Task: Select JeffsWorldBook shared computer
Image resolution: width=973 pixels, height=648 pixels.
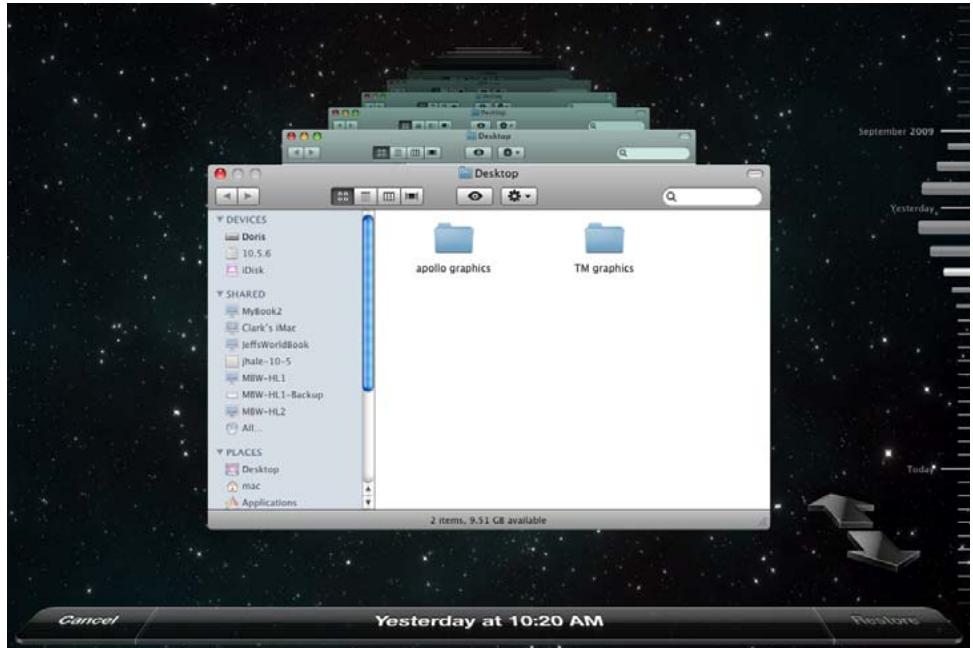Action: 267,344
